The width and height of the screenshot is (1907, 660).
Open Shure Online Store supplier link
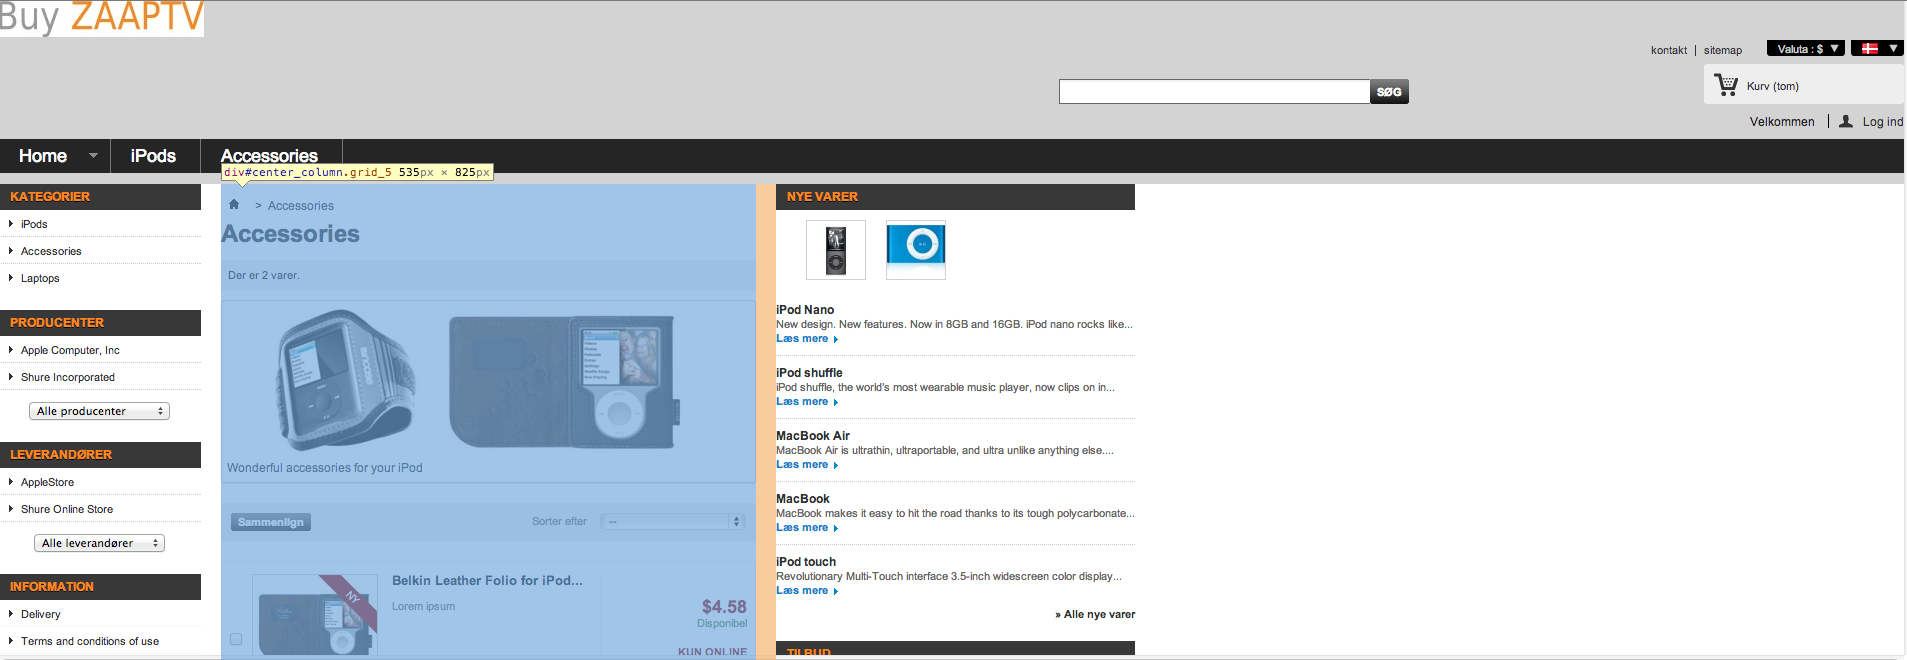coord(67,509)
